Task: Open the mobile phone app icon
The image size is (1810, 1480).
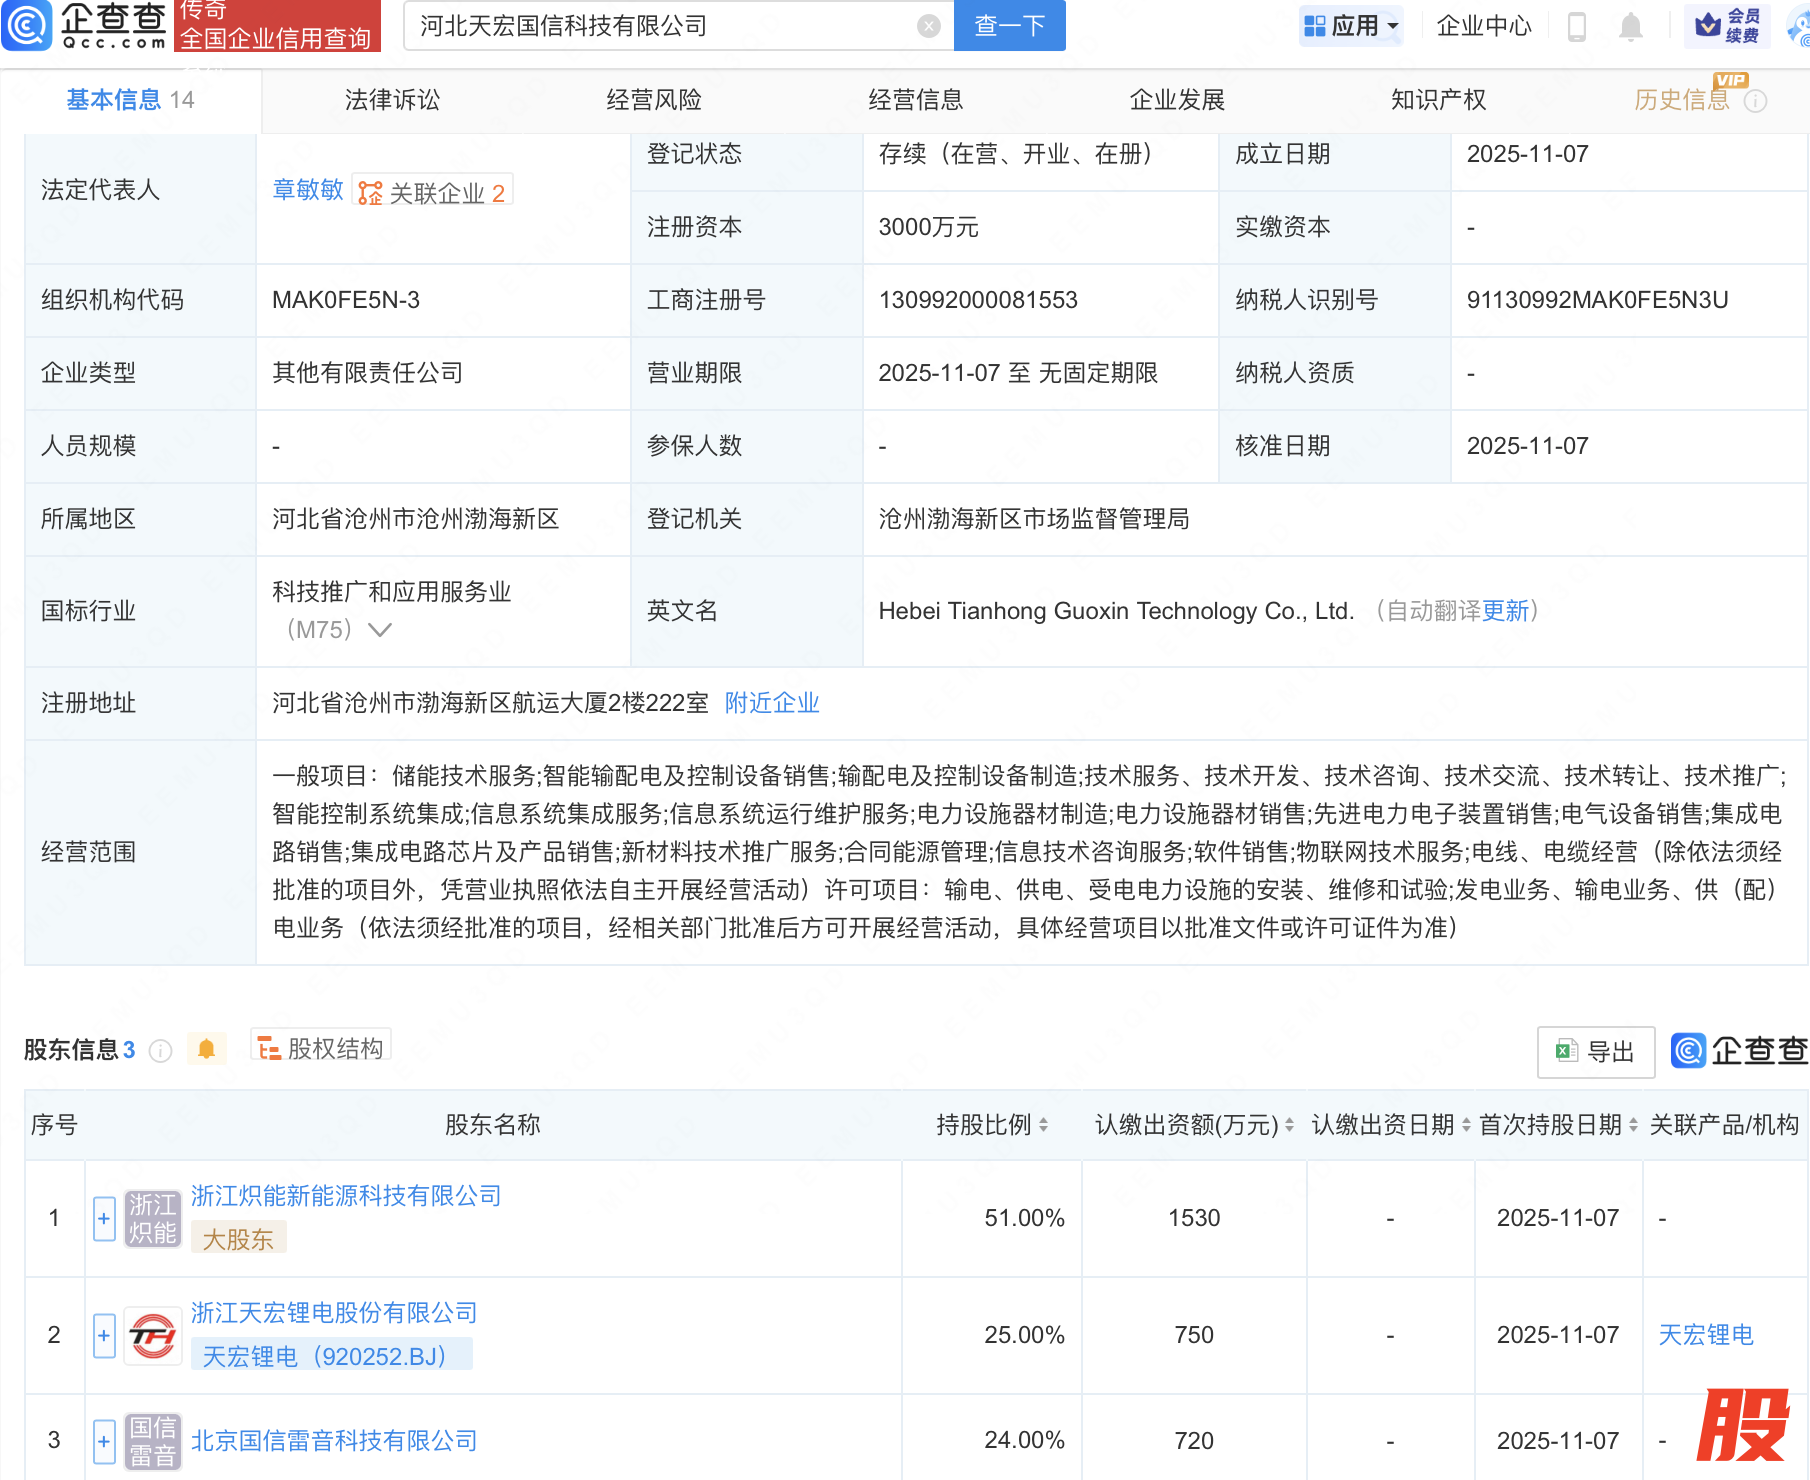Action: coord(1577,26)
